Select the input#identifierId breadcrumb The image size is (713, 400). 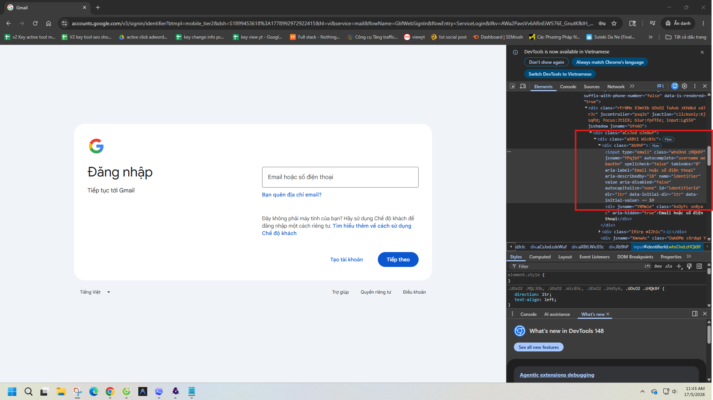point(667,247)
